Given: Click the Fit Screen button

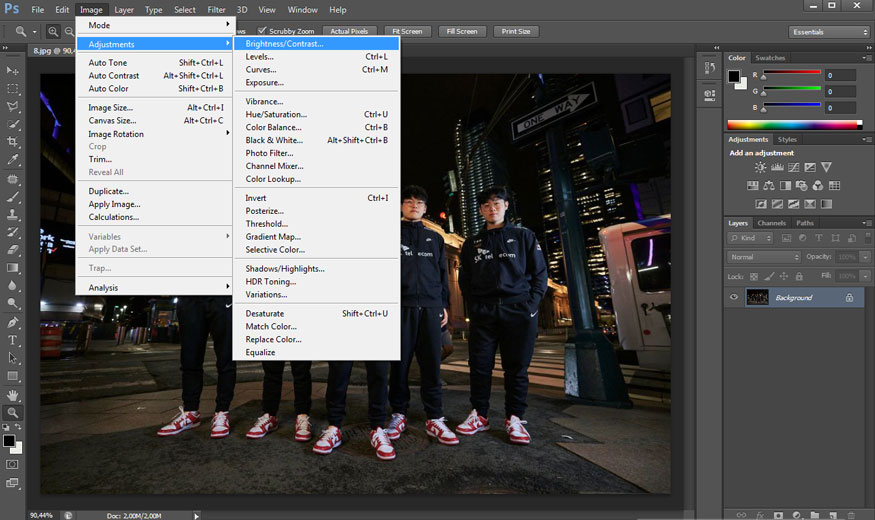Looking at the screenshot, I should 407,31.
